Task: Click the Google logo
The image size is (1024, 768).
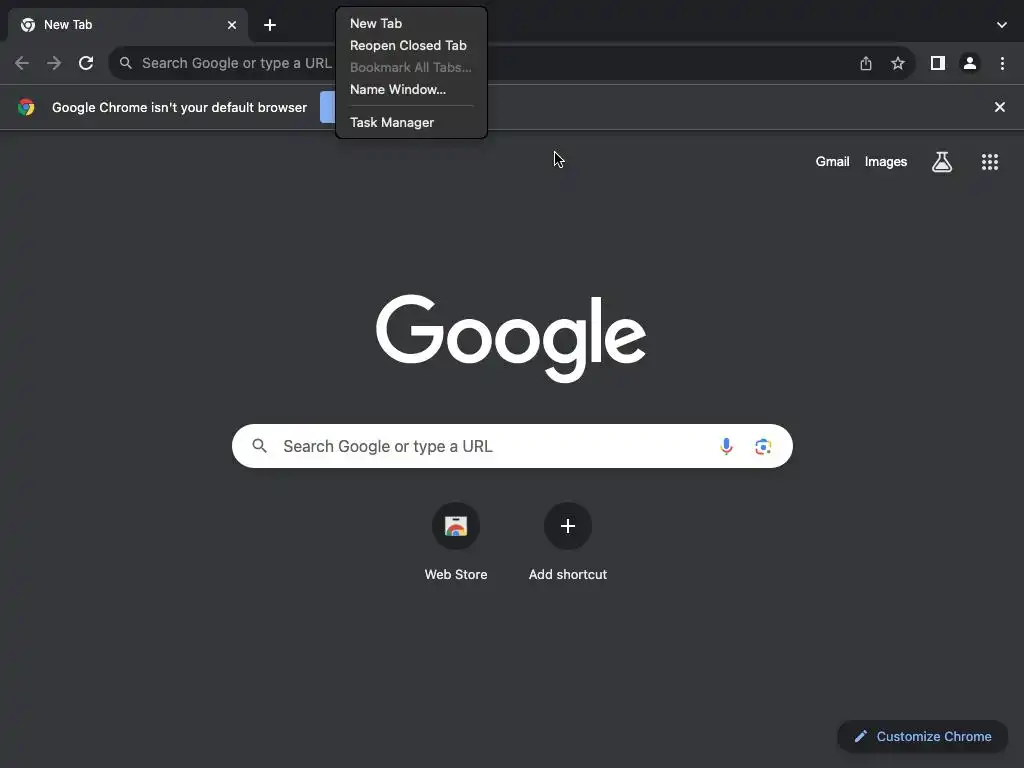Action: pyautogui.click(x=511, y=338)
